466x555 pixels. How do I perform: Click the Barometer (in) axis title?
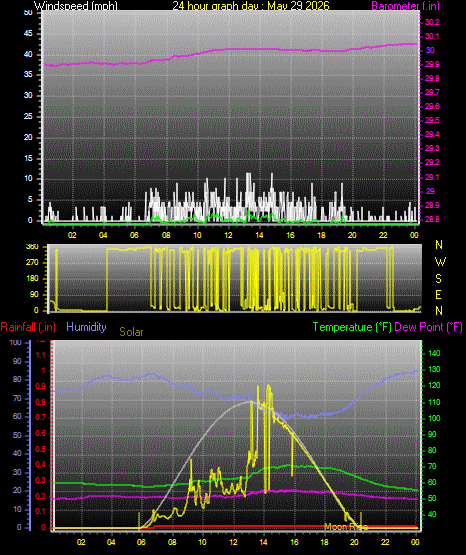coord(405,6)
